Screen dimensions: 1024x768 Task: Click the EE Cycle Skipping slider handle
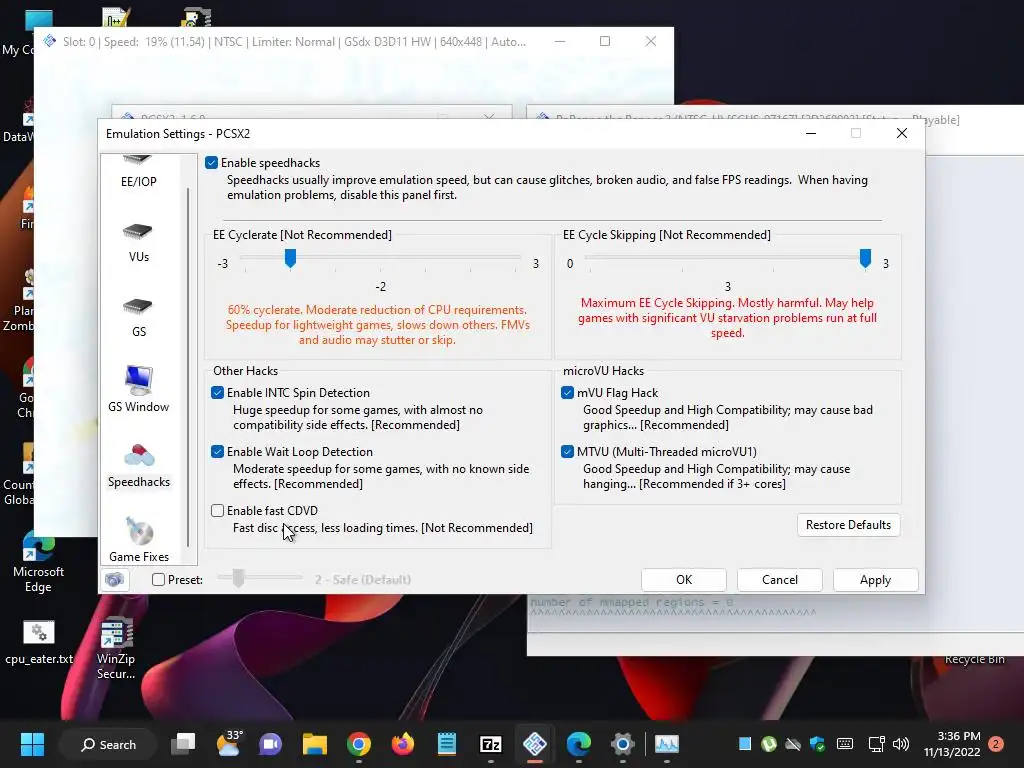click(865, 259)
